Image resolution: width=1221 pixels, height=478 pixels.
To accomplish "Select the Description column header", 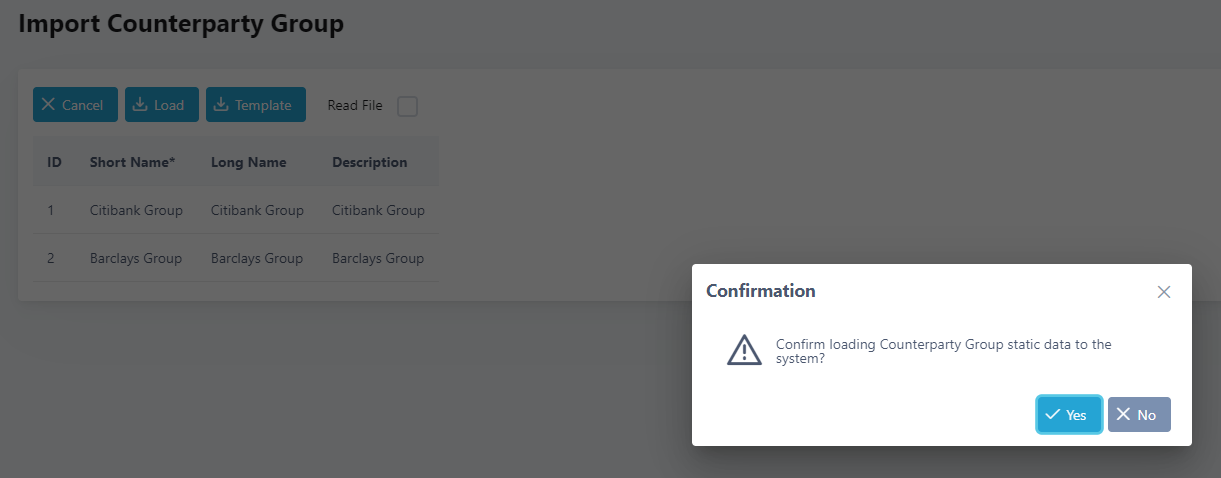I will tap(370, 162).
